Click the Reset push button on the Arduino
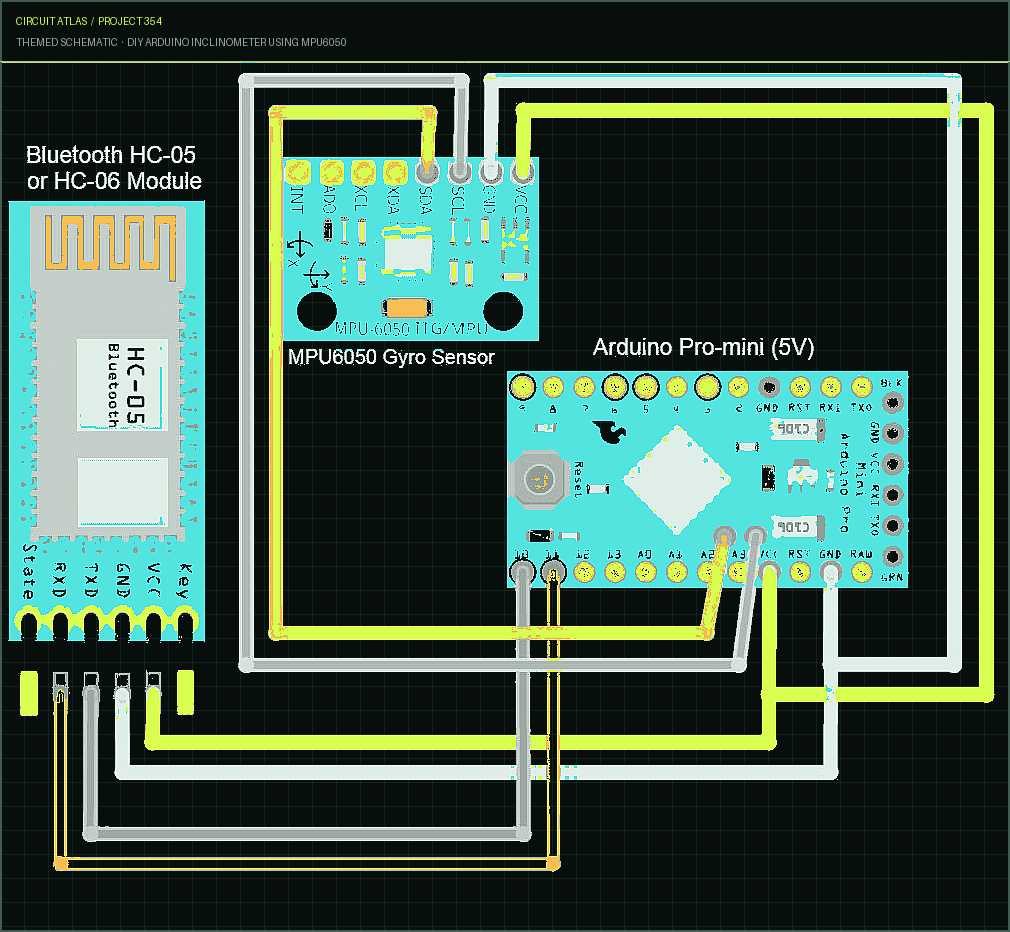The image size is (1010, 932). (x=538, y=479)
